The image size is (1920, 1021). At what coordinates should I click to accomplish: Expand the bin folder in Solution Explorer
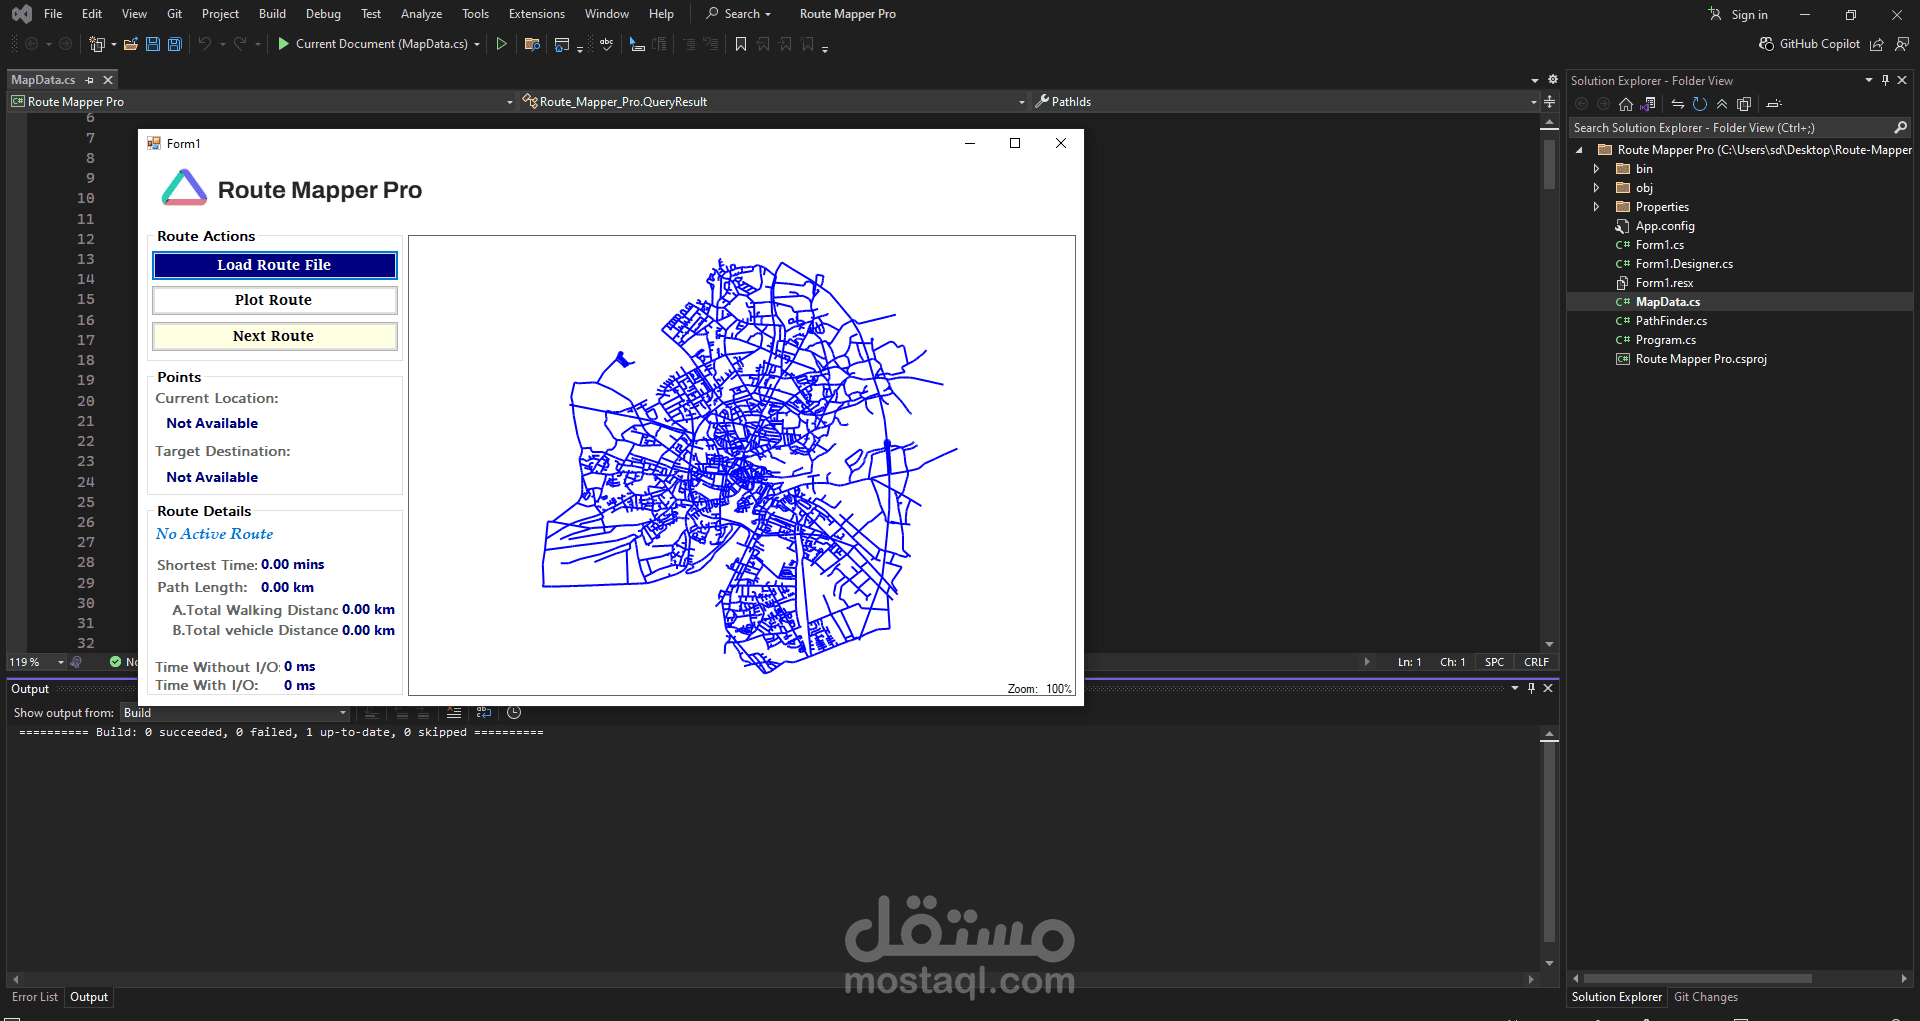tap(1597, 169)
